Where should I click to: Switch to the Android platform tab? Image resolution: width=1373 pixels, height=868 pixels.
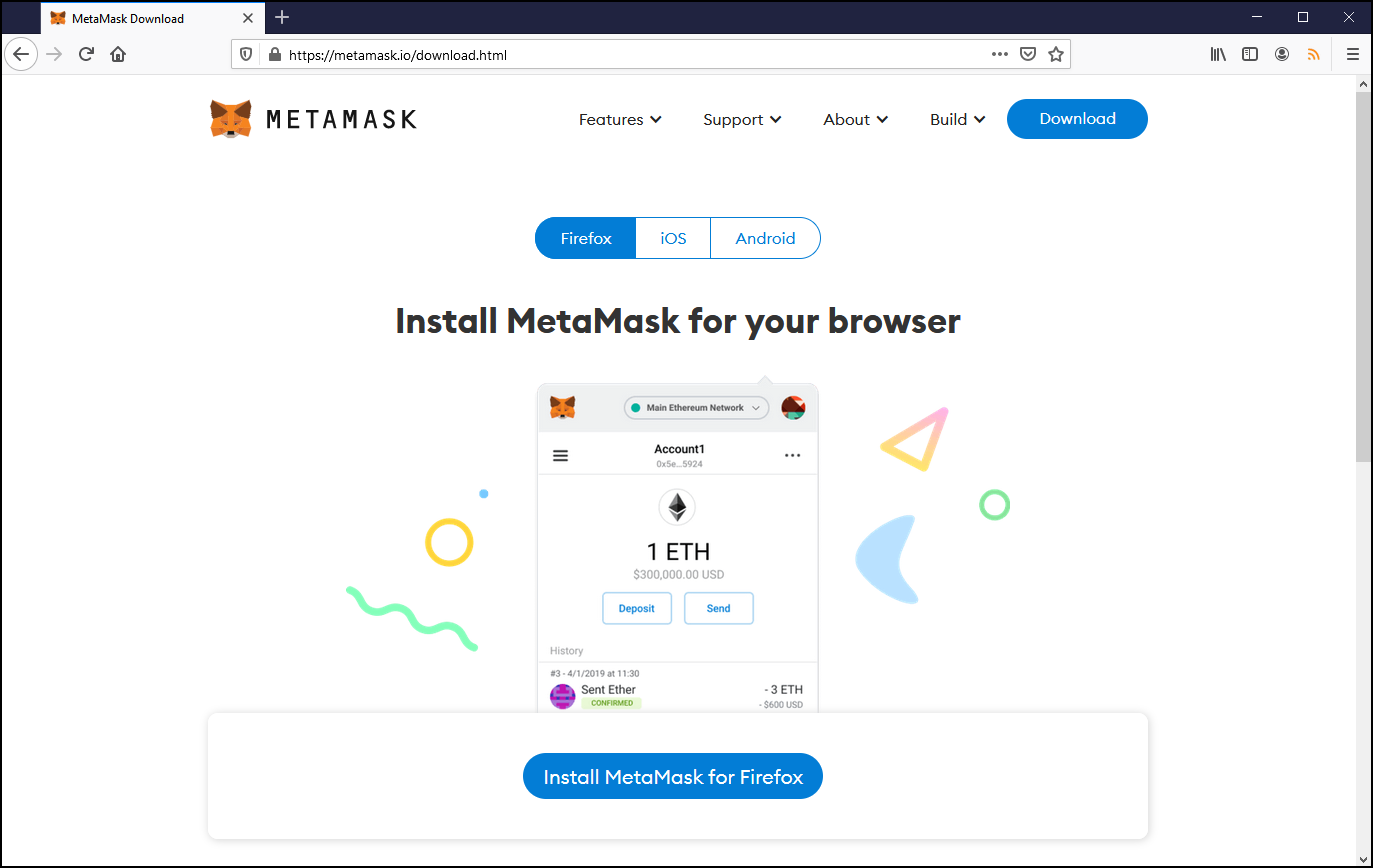766,238
